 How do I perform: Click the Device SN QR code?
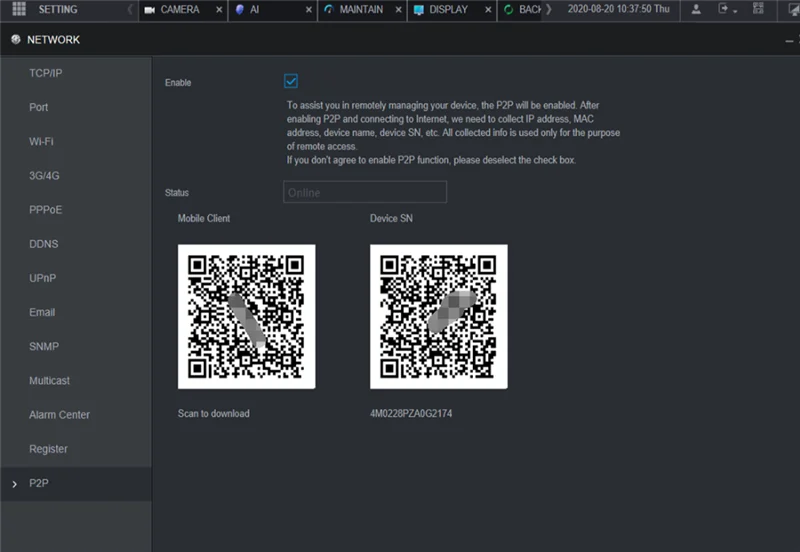(439, 316)
